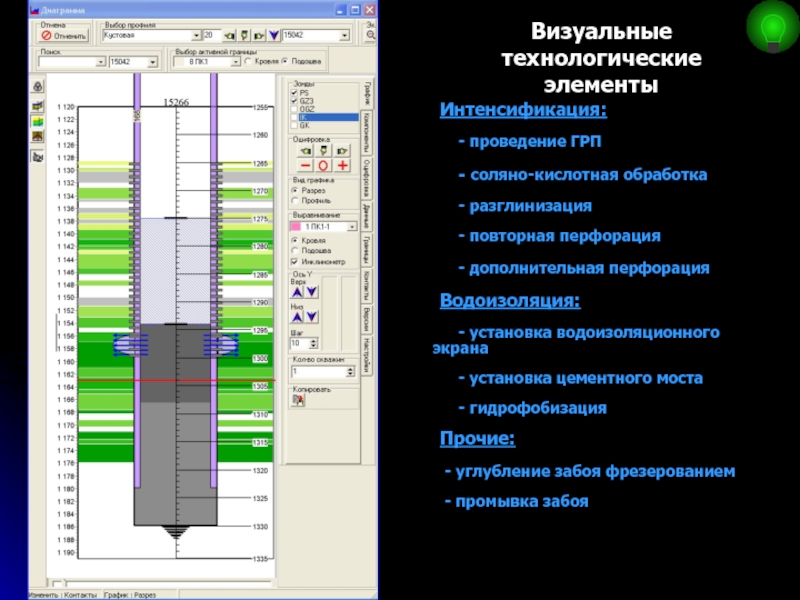
Task: Click the Кол-во скважин number field
Action: pos(321,371)
